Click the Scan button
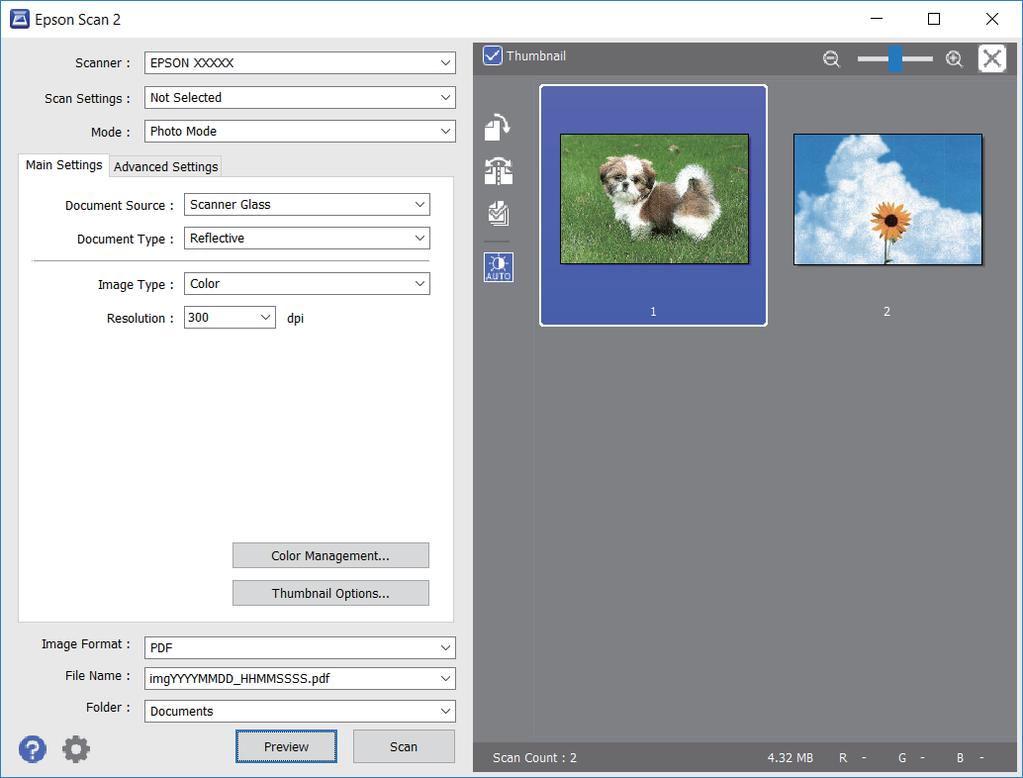Image resolution: width=1023 pixels, height=778 pixels. [x=404, y=747]
